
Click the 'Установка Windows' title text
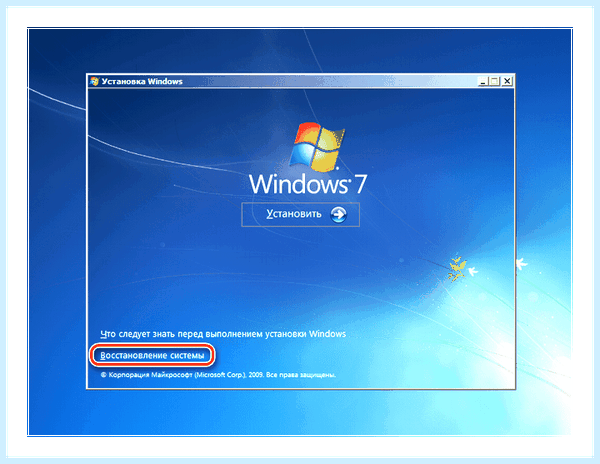(142, 81)
